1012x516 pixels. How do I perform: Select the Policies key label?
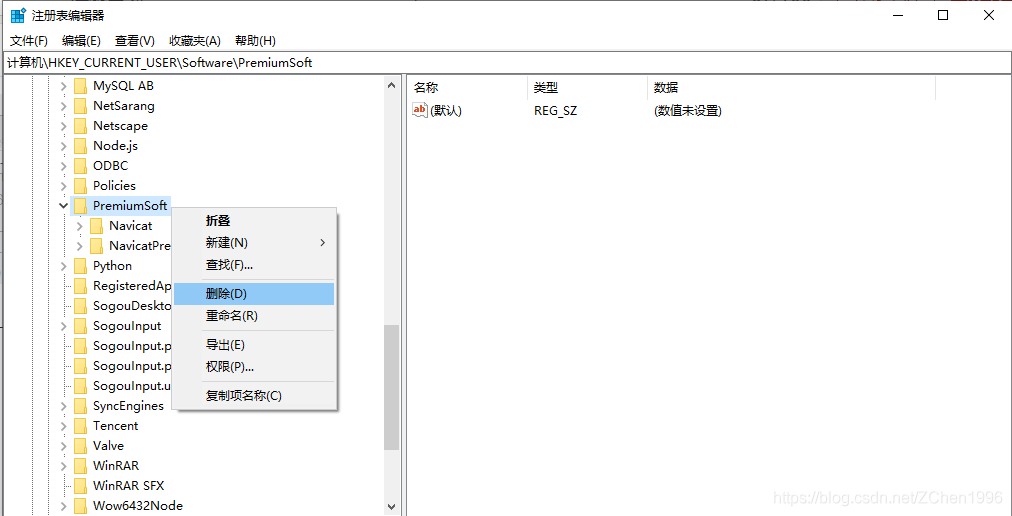pyautogui.click(x=114, y=186)
